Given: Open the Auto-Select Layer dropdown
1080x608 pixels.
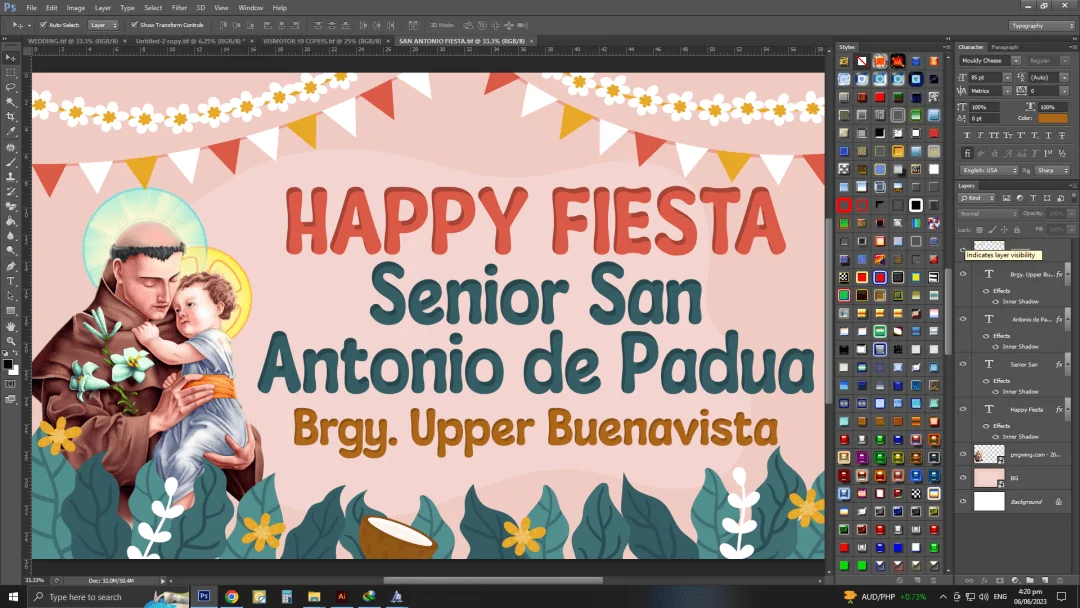Looking at the screenshot, I should click(x=104, y=25).
